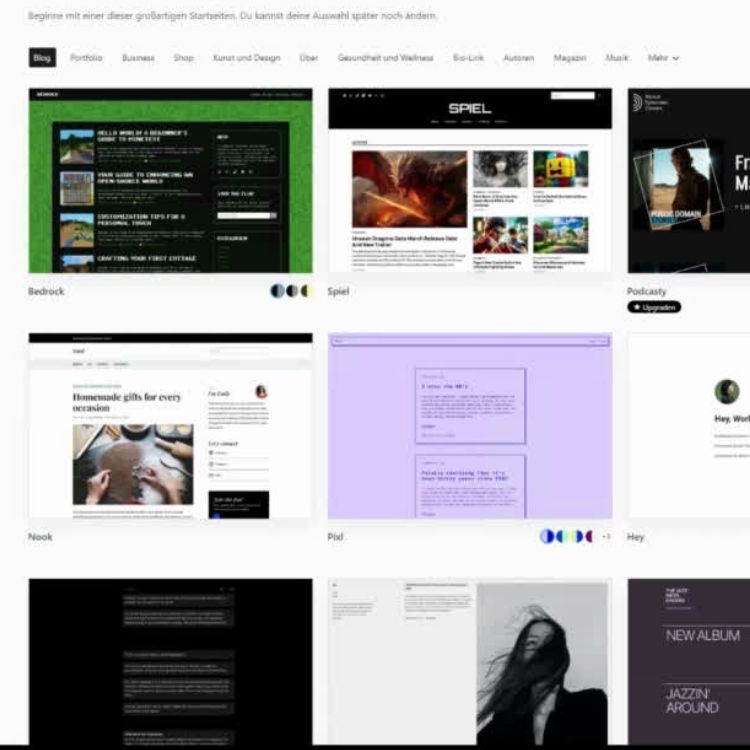Select the Blog category tab
Screen dimensions: 750x750
42,58
